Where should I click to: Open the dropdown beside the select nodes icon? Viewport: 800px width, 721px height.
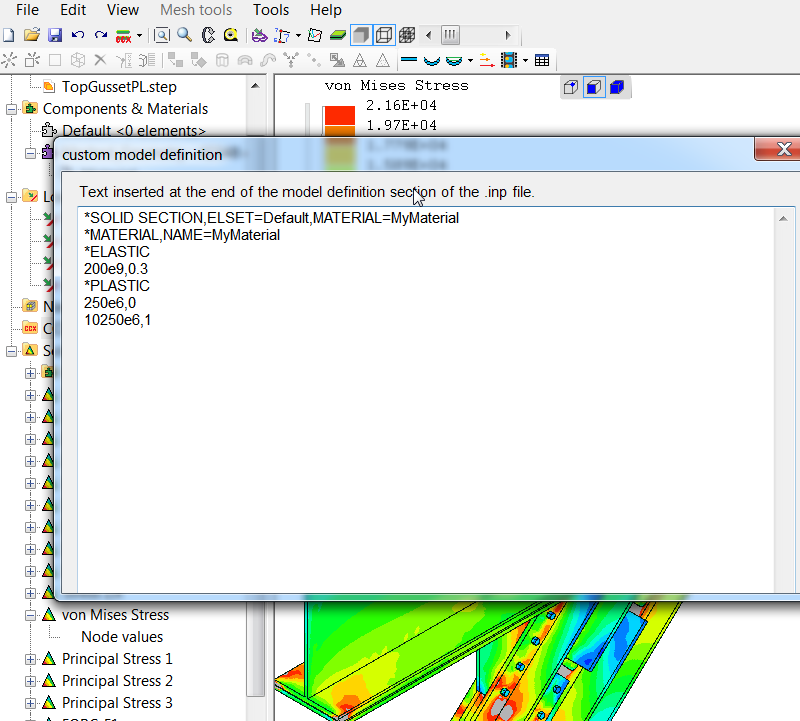pyautogui.click(x=298, y=36)
